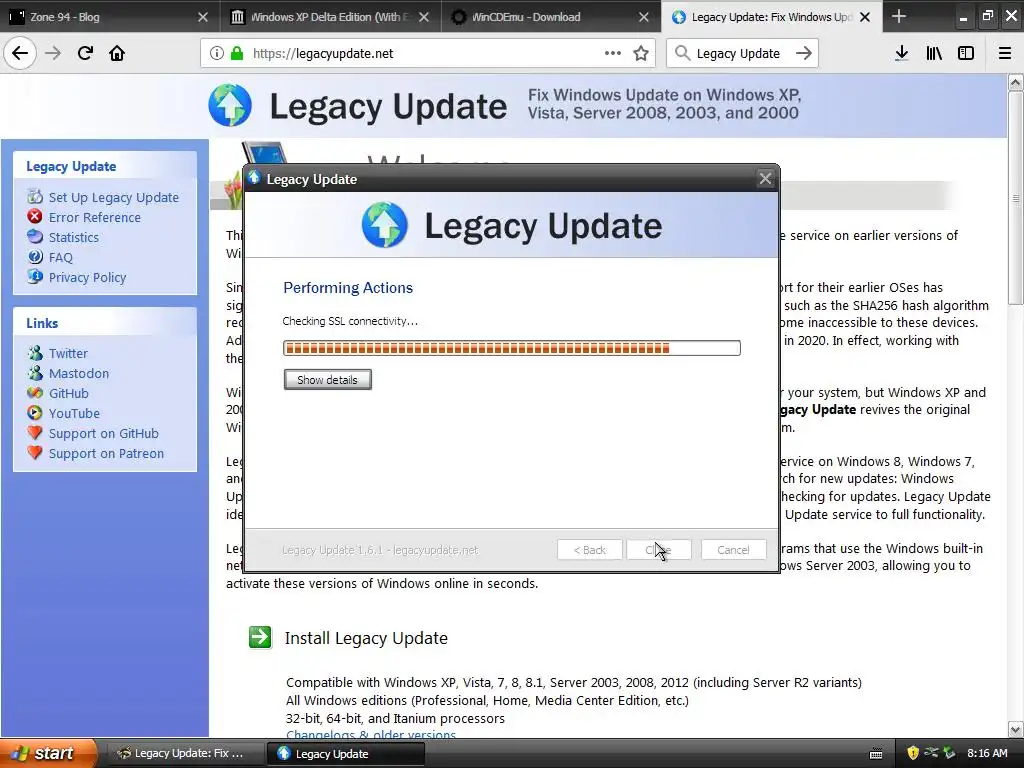Open the Statistics sidebar link

point(74,238)
